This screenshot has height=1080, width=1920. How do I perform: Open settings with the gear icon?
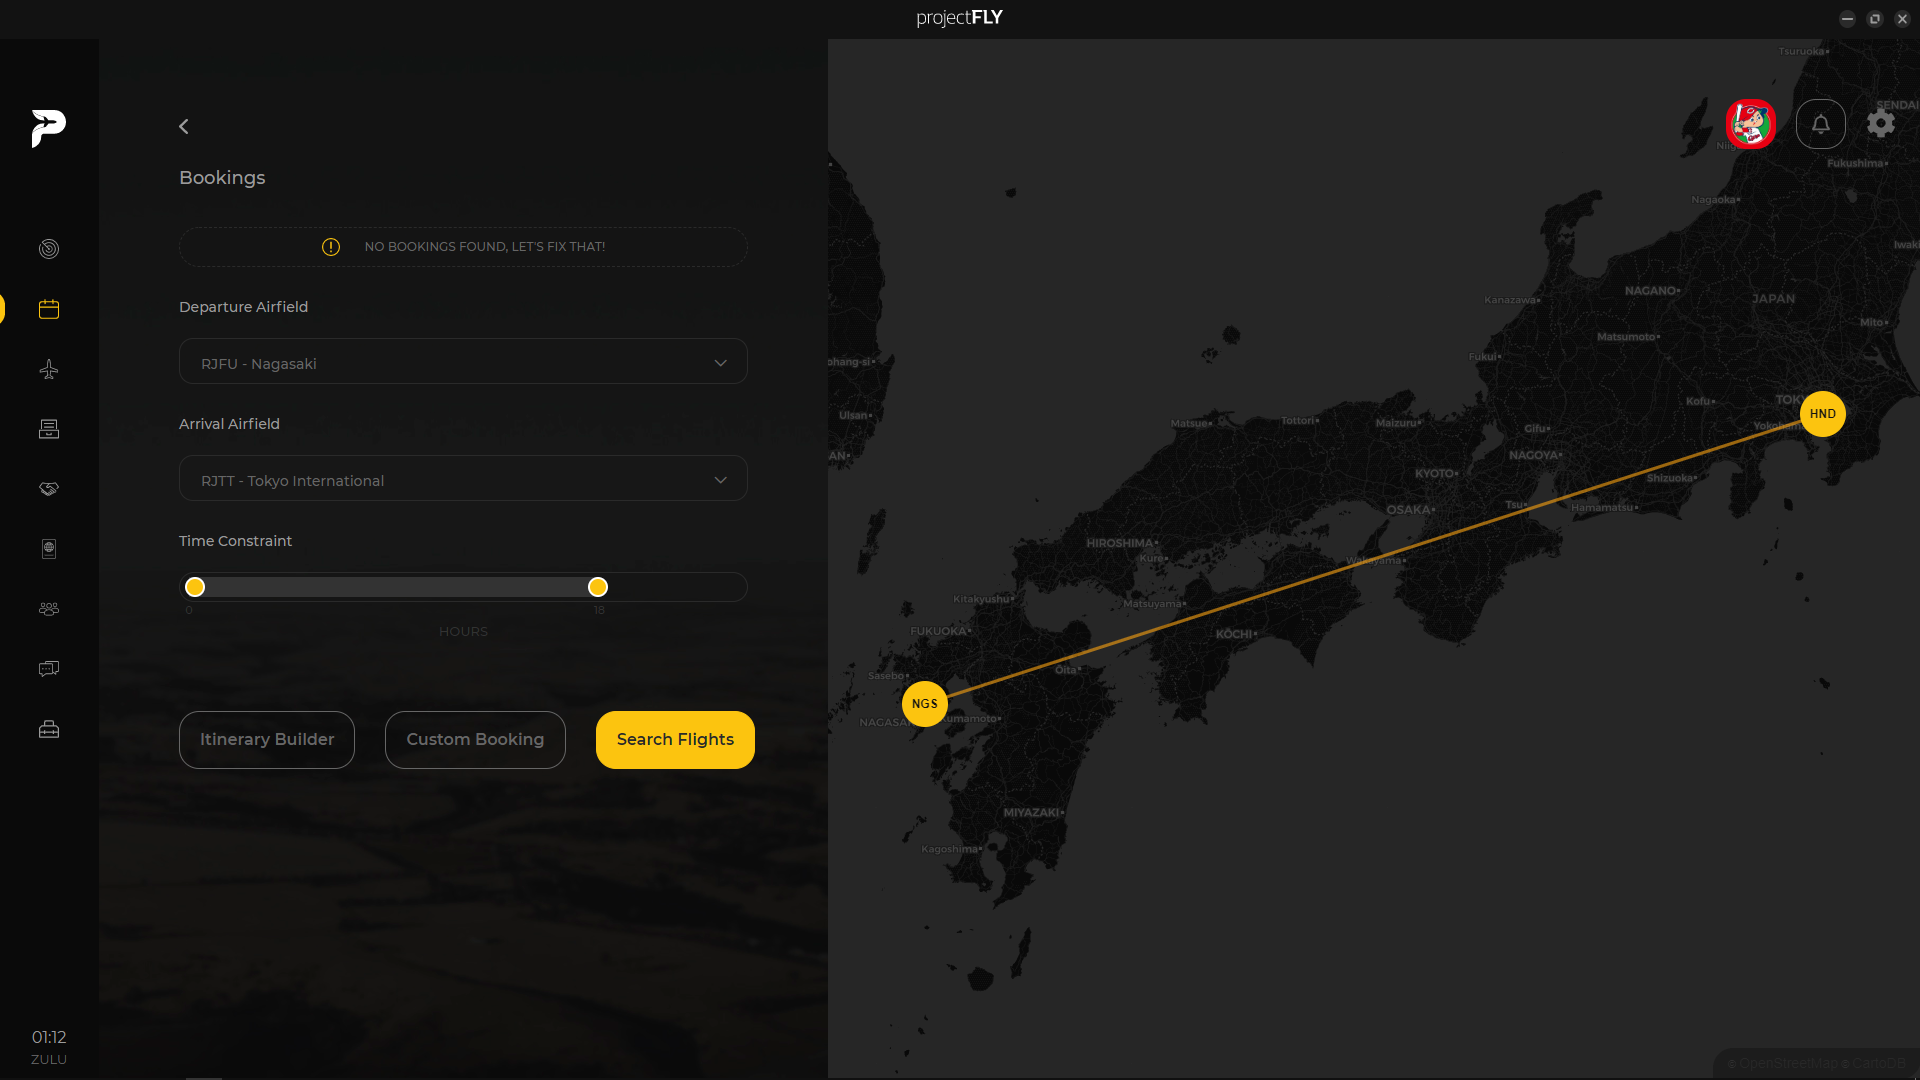(1881, 124)
